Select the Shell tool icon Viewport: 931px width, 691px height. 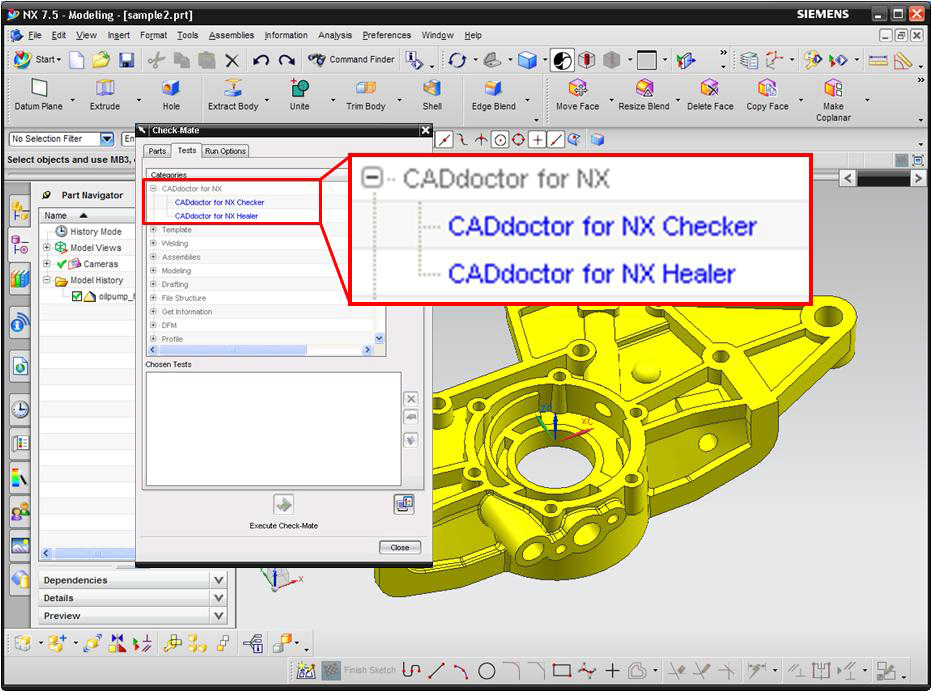coord(431,90)
